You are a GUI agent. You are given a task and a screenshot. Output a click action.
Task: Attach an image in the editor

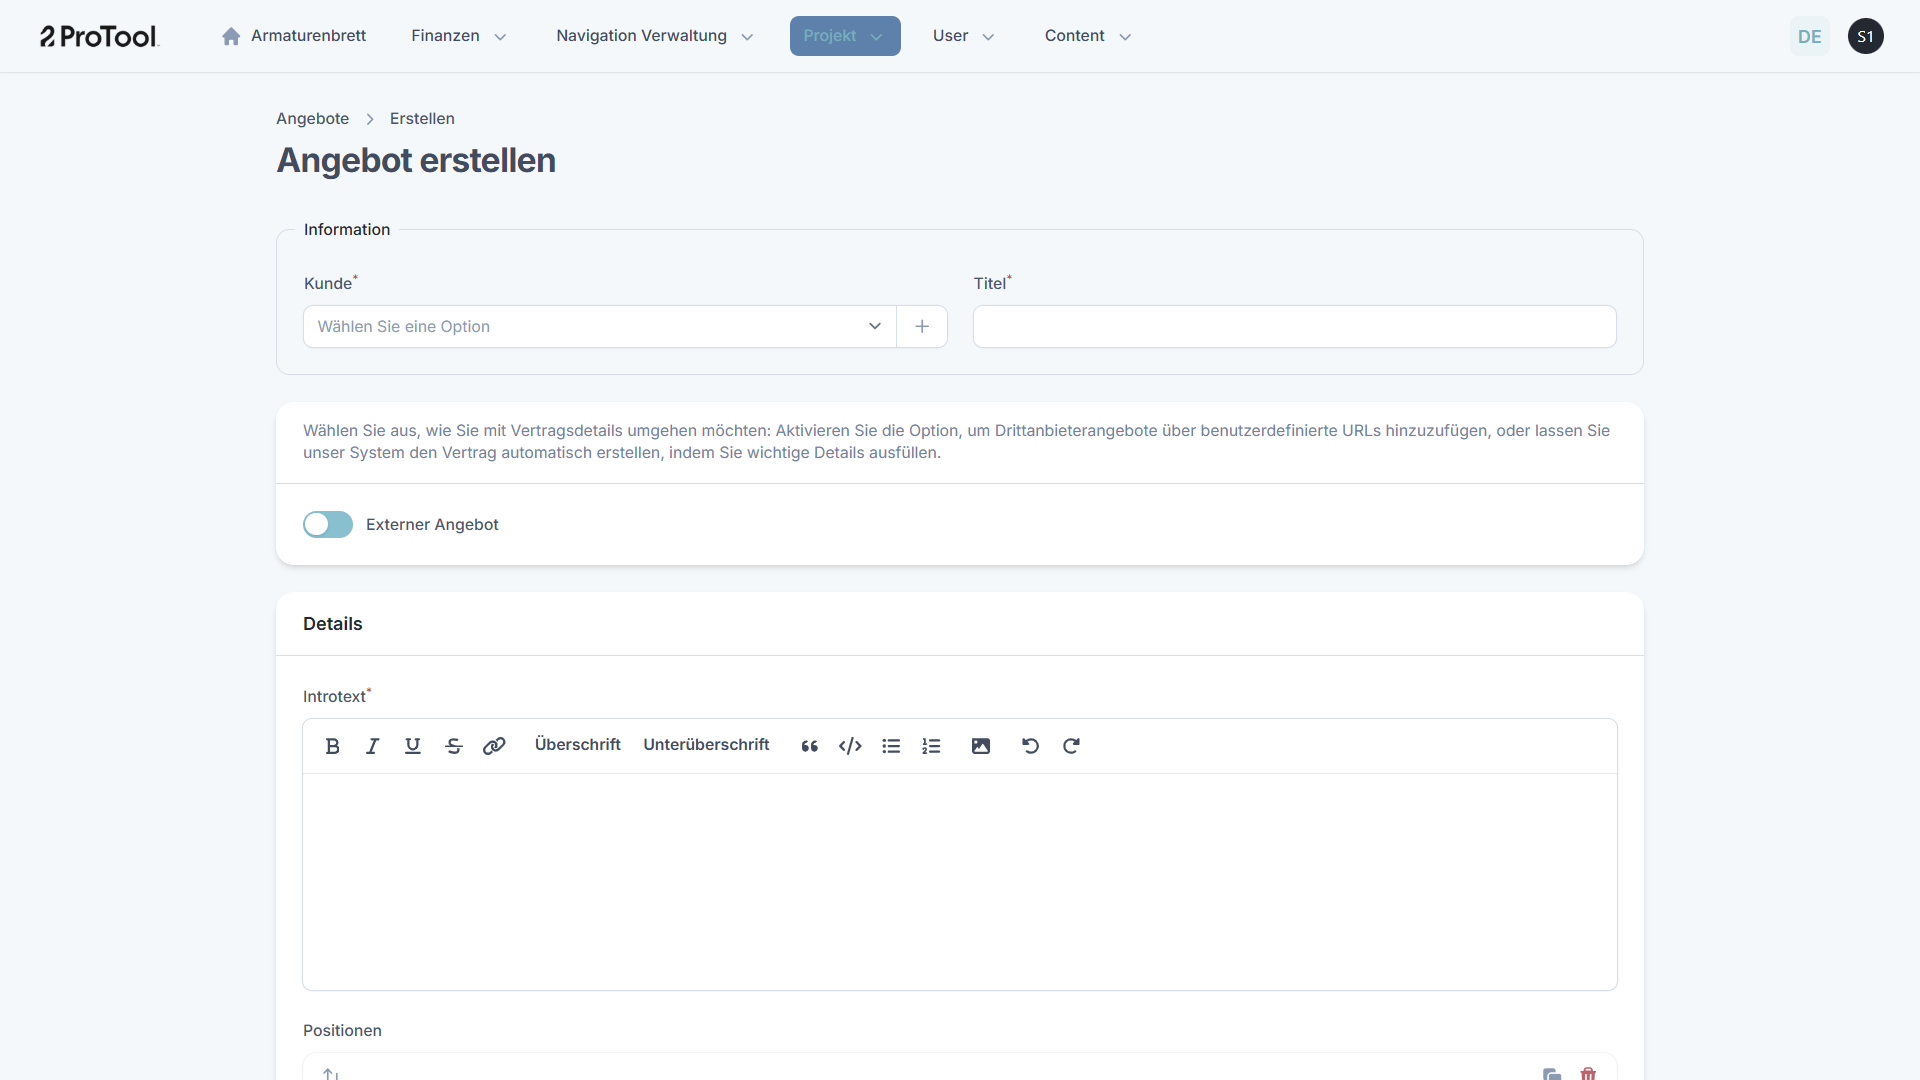tap(981, 746)
